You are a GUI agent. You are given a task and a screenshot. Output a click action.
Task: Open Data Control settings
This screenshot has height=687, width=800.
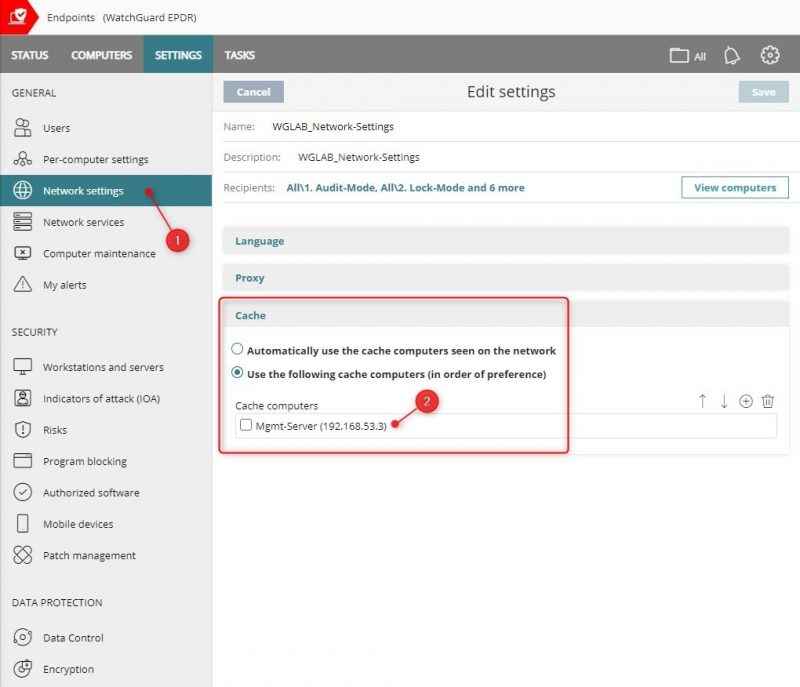(76, 638)
